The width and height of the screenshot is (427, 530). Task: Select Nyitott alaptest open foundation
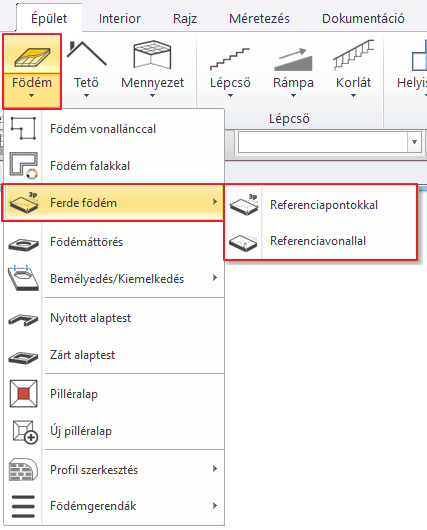114,318
